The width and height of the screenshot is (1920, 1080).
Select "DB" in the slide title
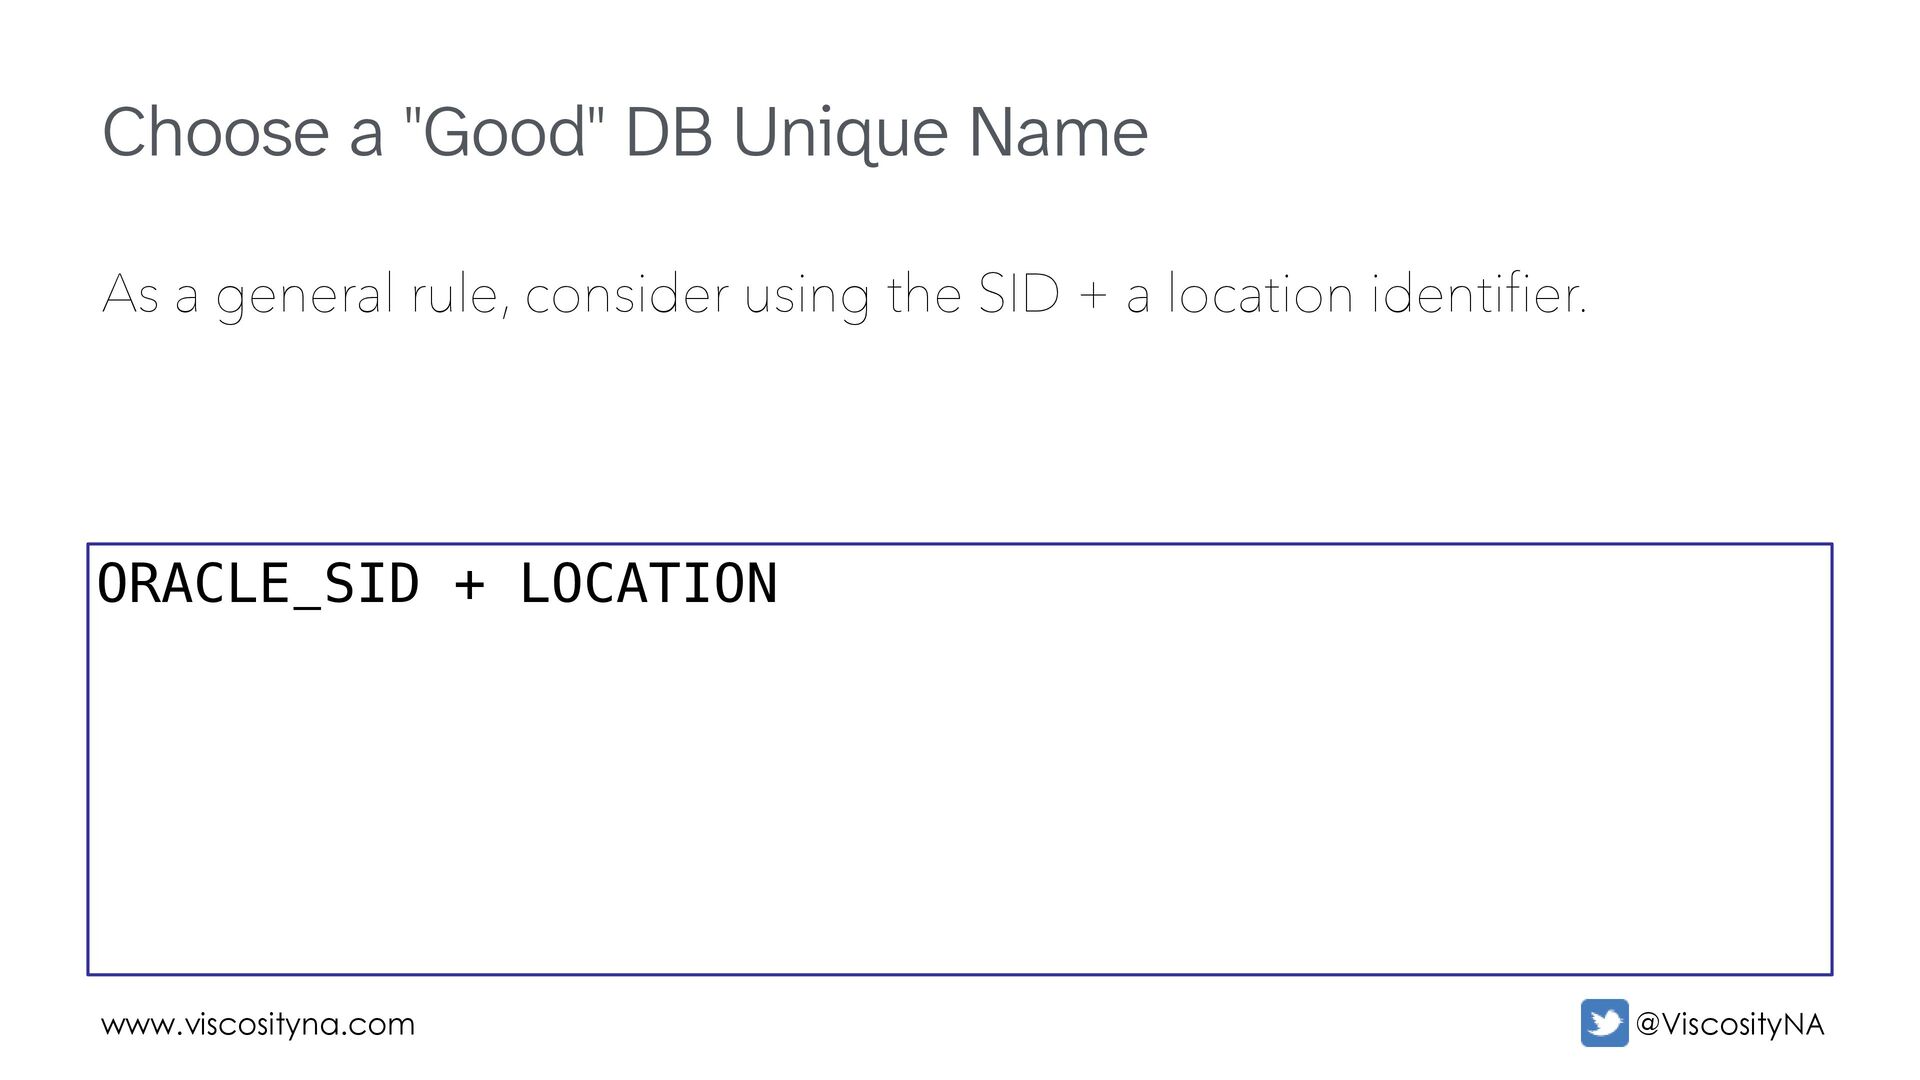669,132
